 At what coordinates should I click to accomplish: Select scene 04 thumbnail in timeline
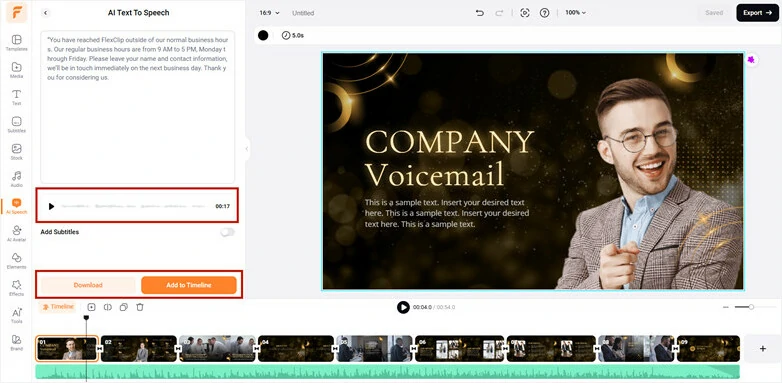point(296,348)
